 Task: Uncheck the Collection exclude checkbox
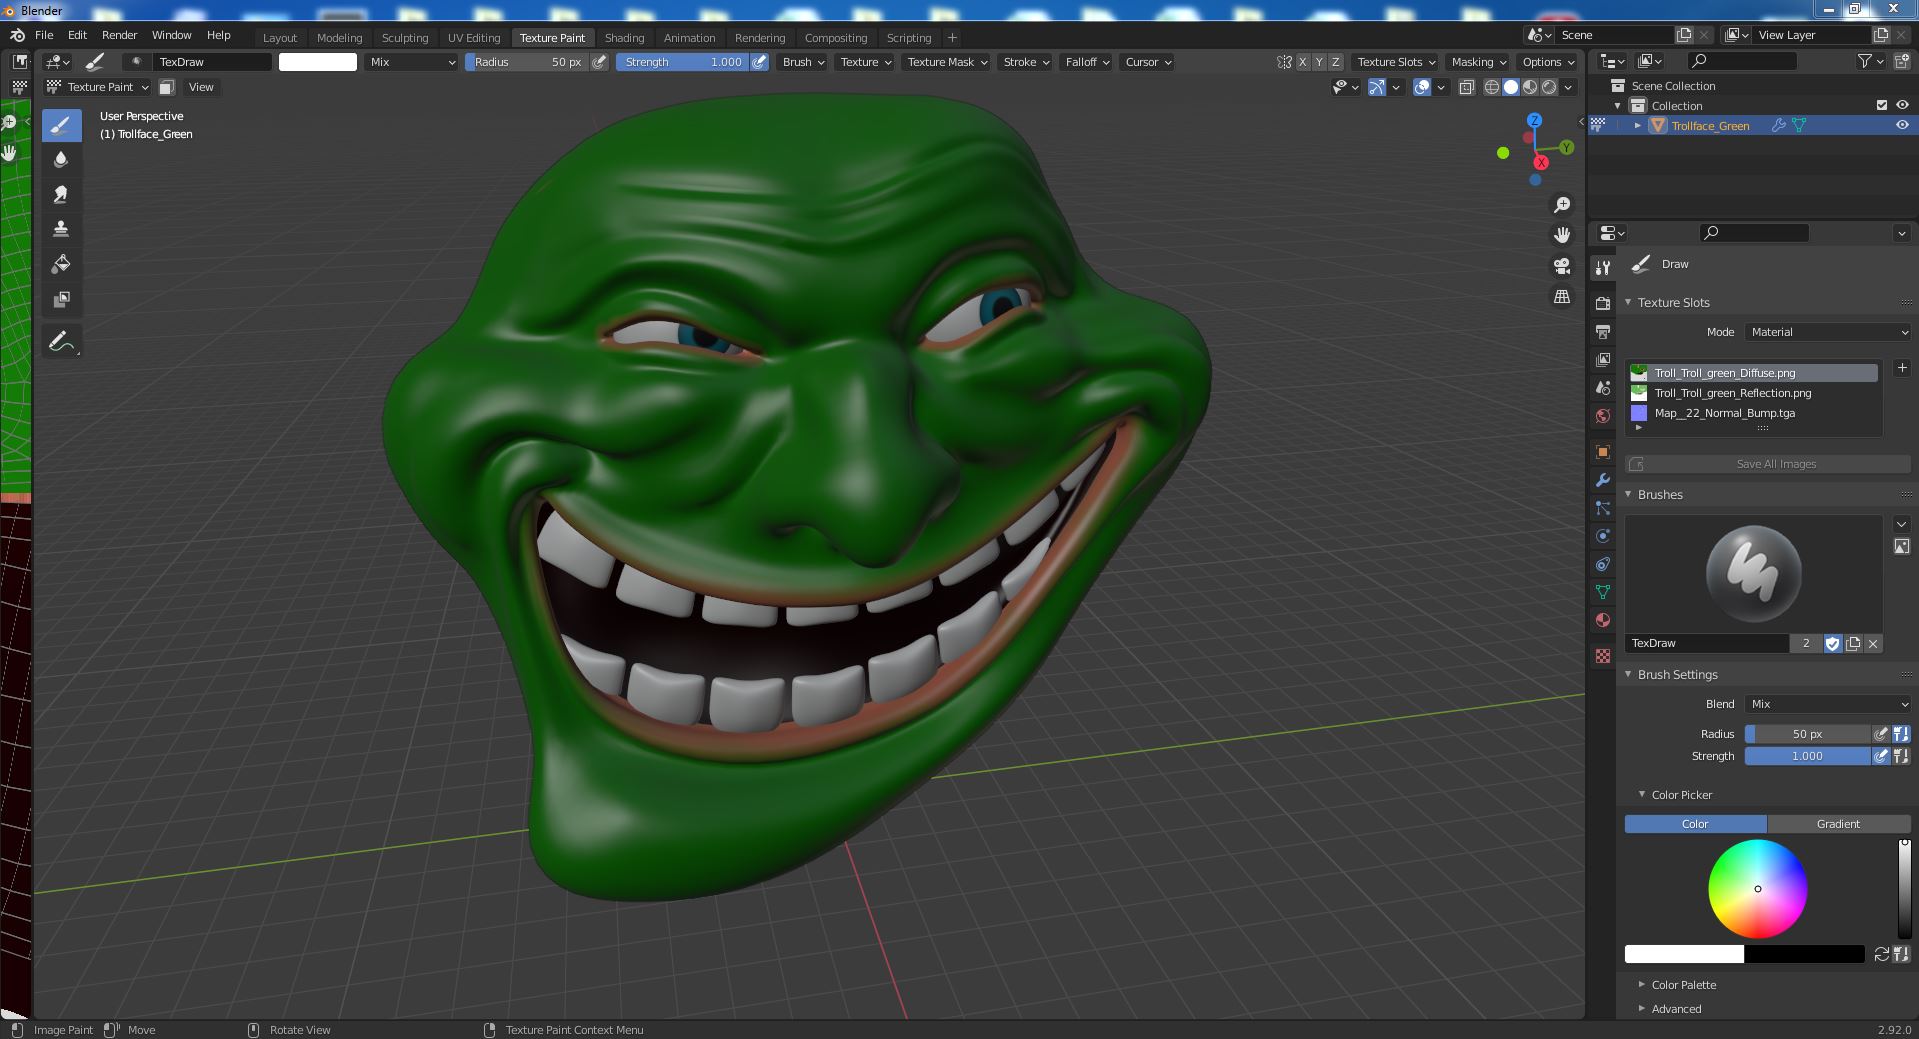coord(1882,105)
